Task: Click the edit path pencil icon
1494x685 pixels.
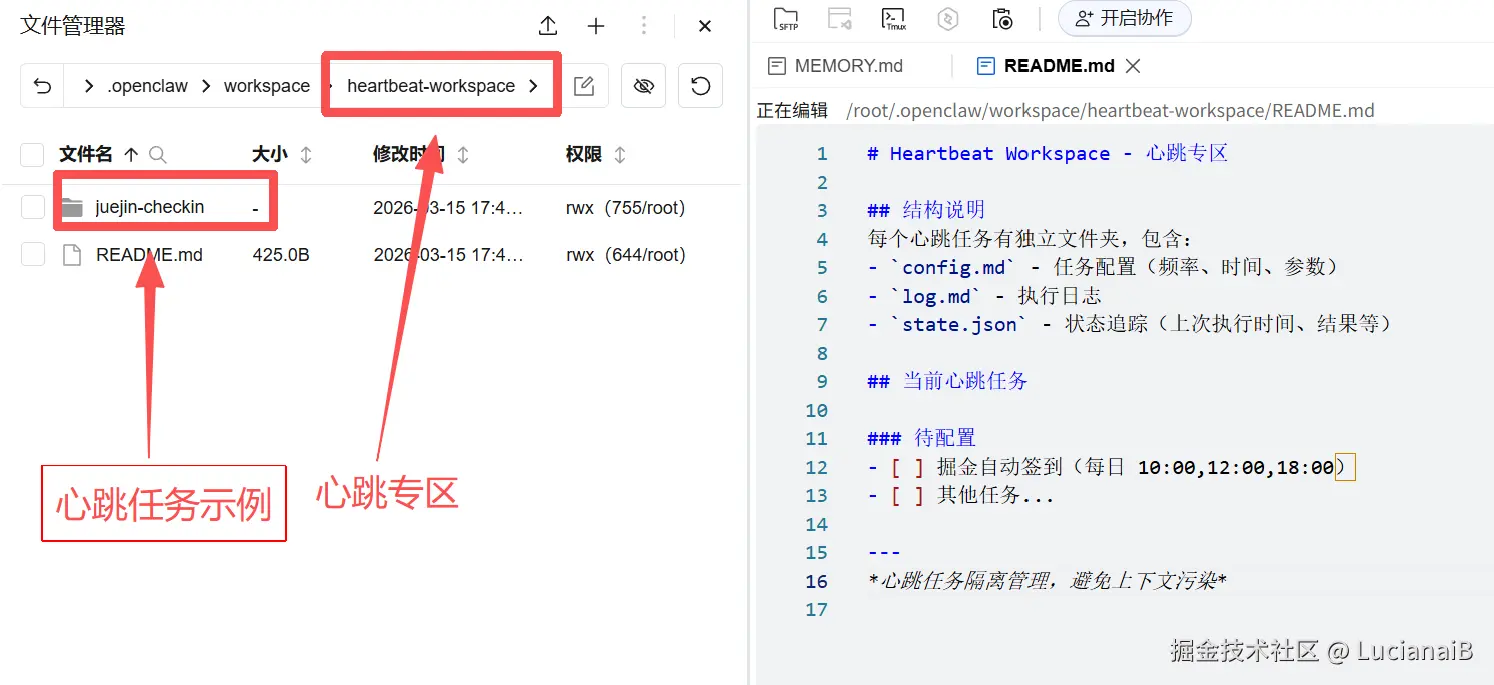Action: (x=584, y=86)
